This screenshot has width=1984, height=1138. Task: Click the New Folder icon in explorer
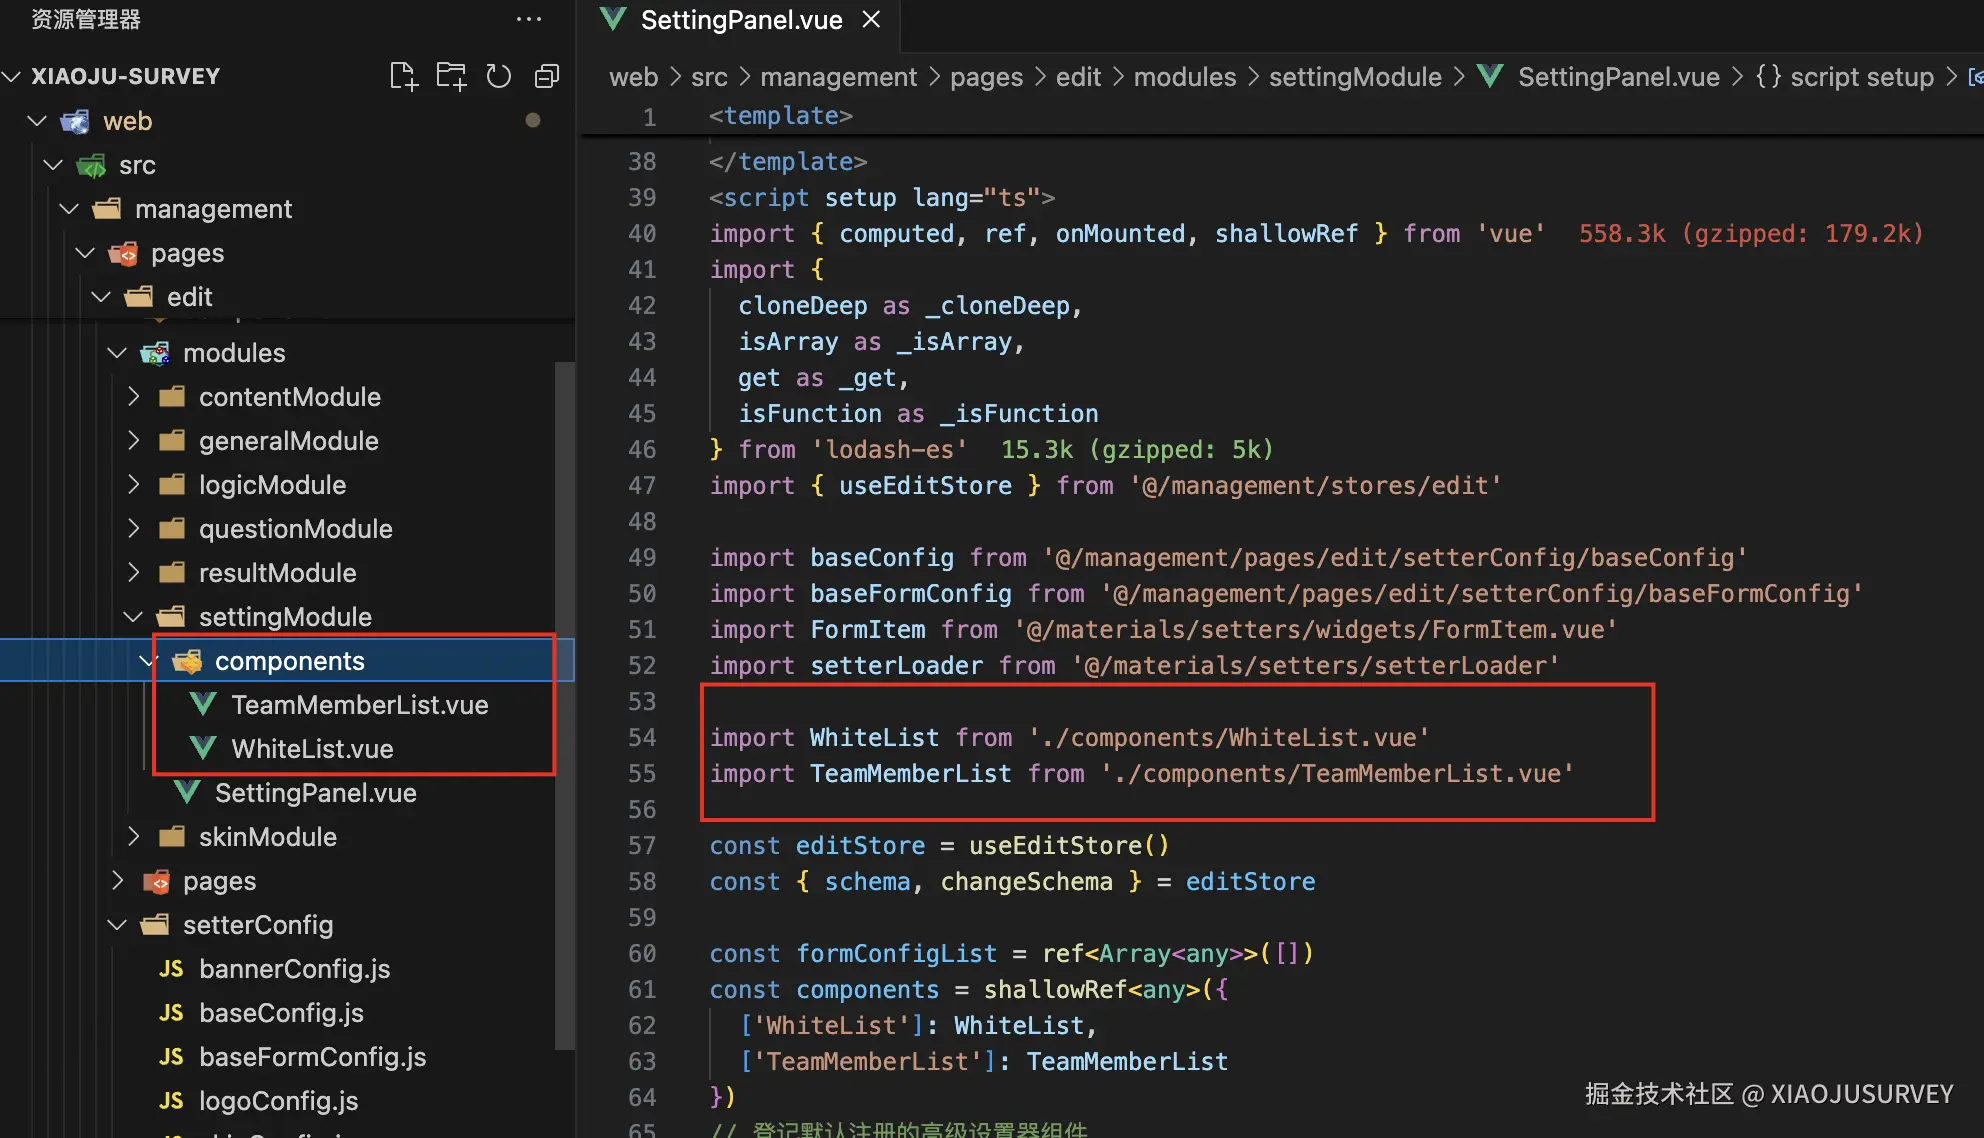[451, 77]
